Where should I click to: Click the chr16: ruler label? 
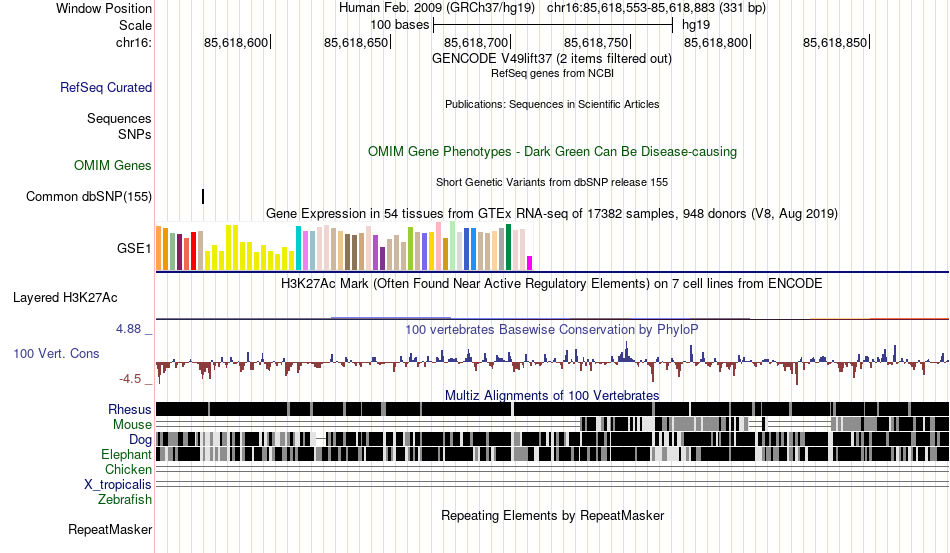[133, 42]
